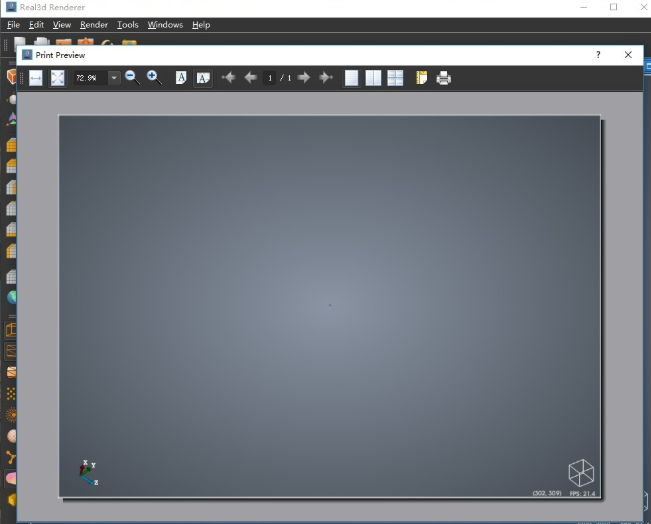Go to the first page arrow

[x=228, y=78]
